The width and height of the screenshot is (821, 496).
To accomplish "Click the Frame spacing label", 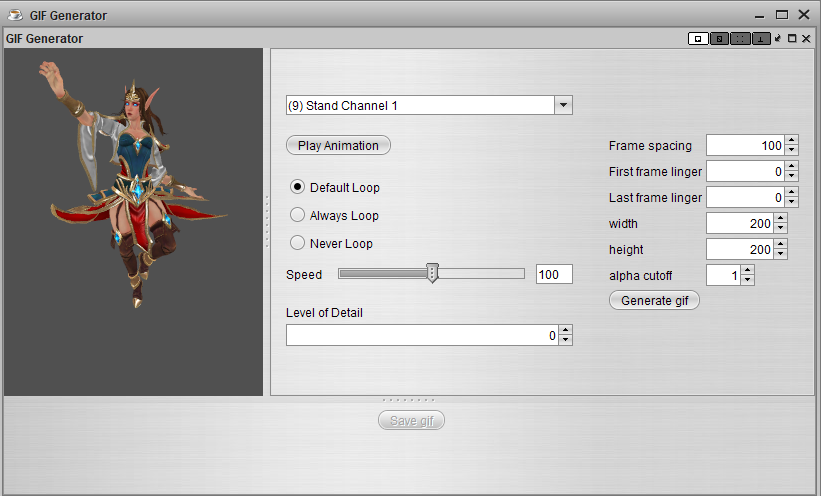I will (650, 146).
